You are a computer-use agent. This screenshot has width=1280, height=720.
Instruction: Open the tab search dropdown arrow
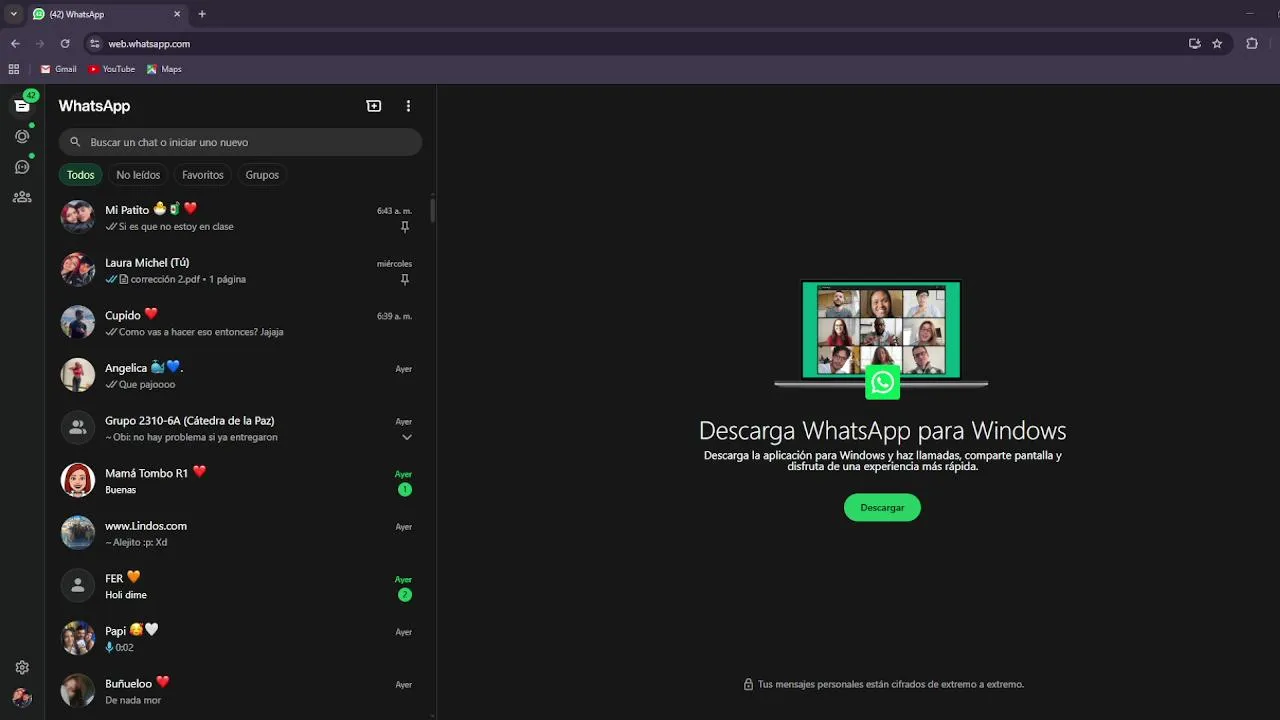(13, 14)
